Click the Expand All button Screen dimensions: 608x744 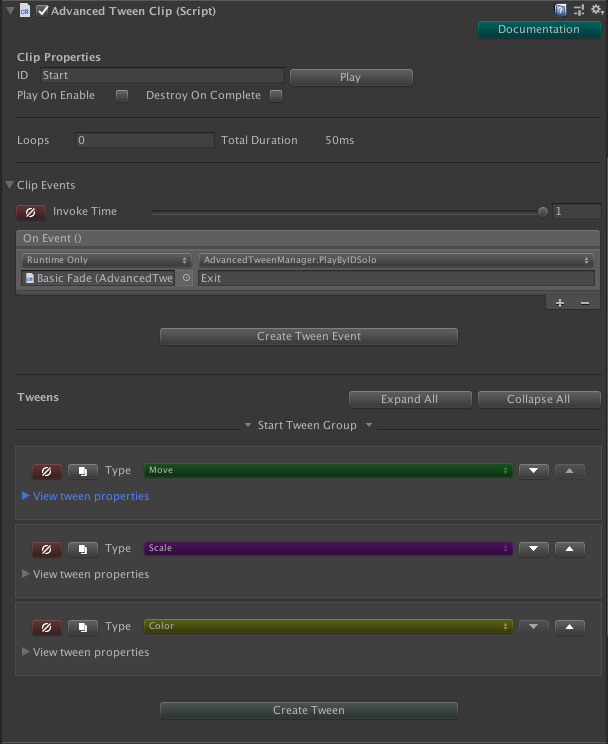pos(409,399)
